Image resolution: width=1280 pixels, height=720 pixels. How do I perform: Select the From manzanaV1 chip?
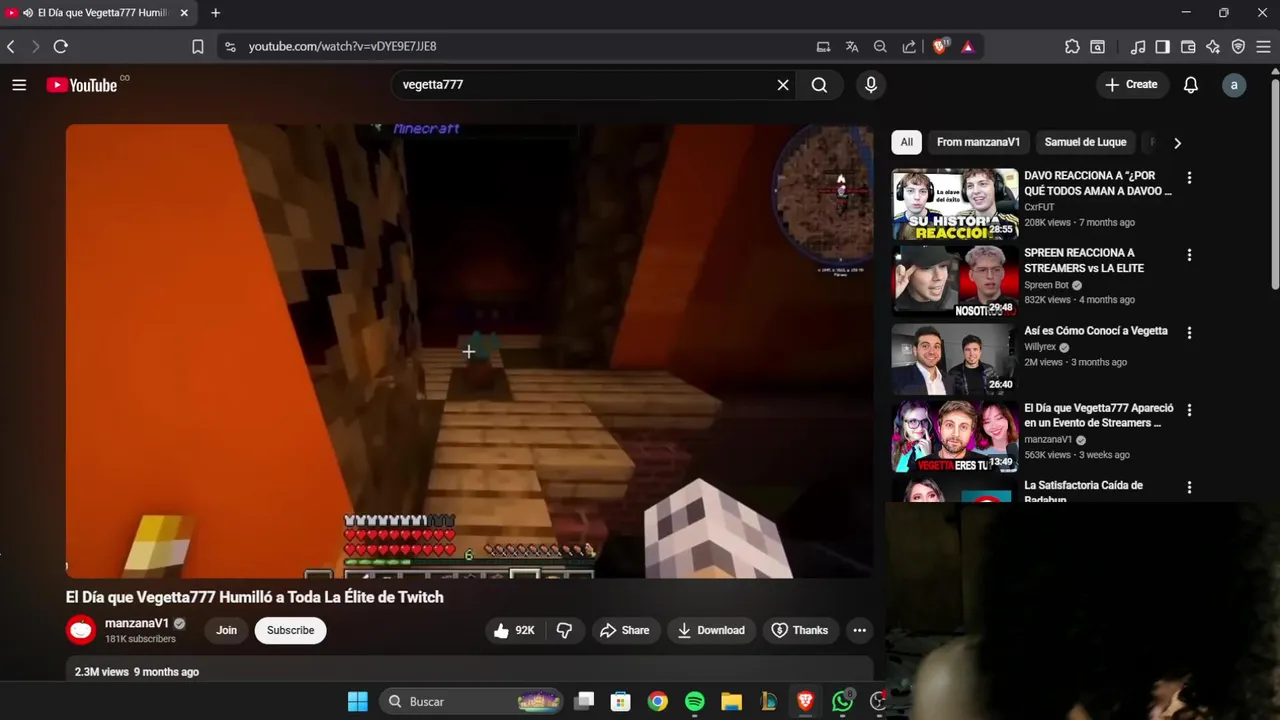coord(978,142)
